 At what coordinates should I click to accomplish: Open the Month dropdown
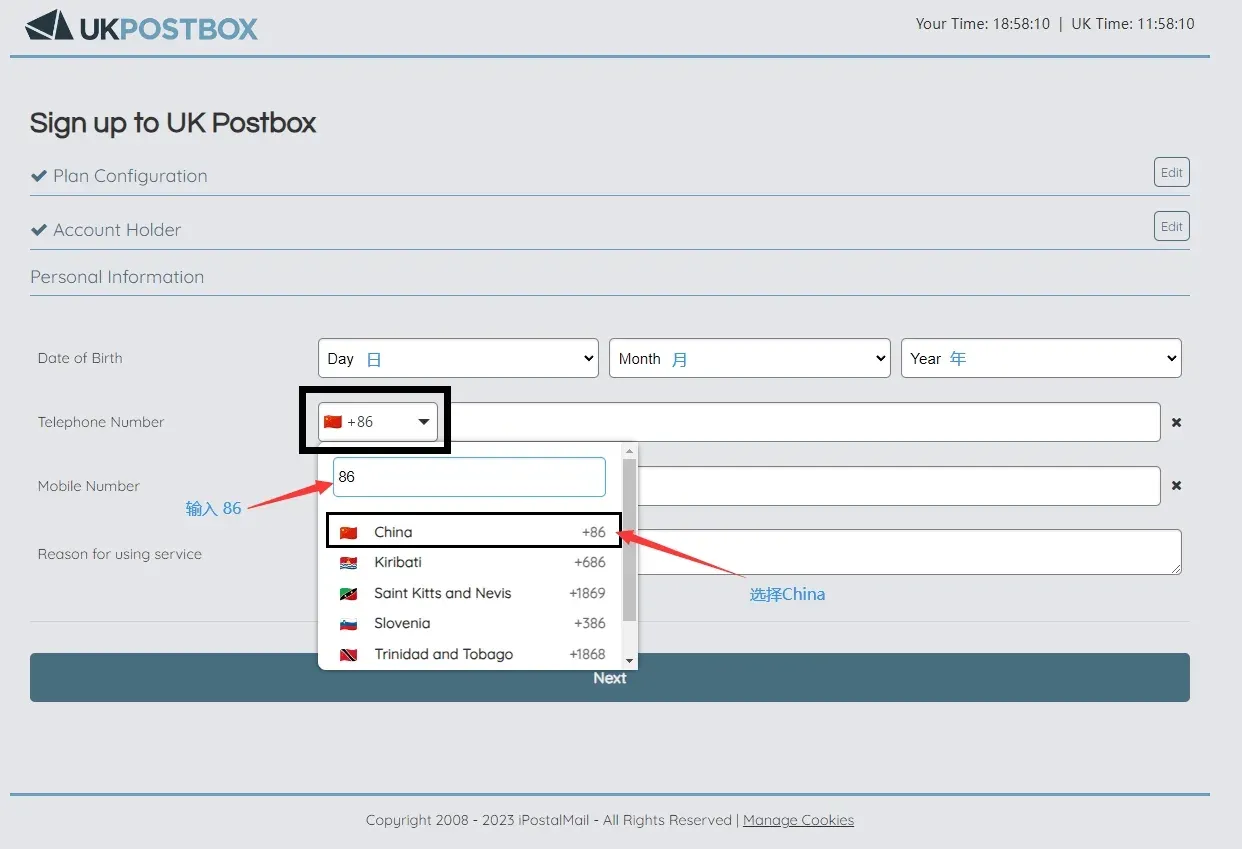coord(749,358)
